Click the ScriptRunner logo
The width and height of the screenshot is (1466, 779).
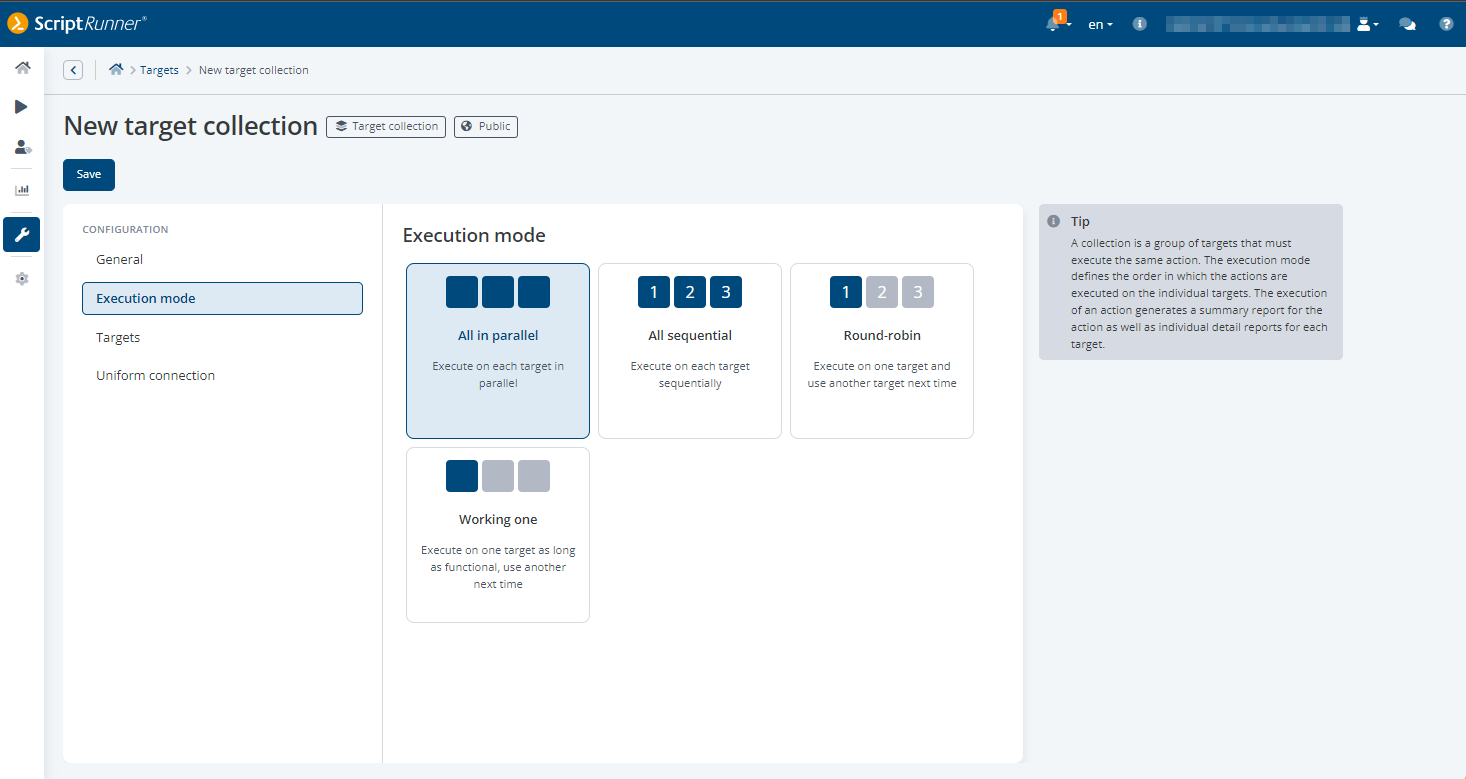[77, 23]
